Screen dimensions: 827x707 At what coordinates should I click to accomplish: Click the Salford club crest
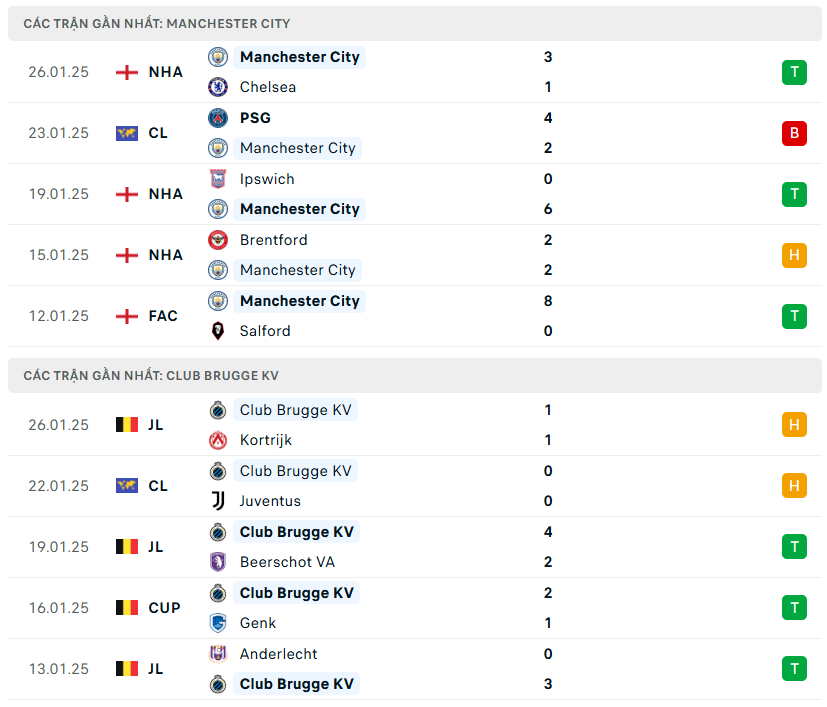click(218, 331)
